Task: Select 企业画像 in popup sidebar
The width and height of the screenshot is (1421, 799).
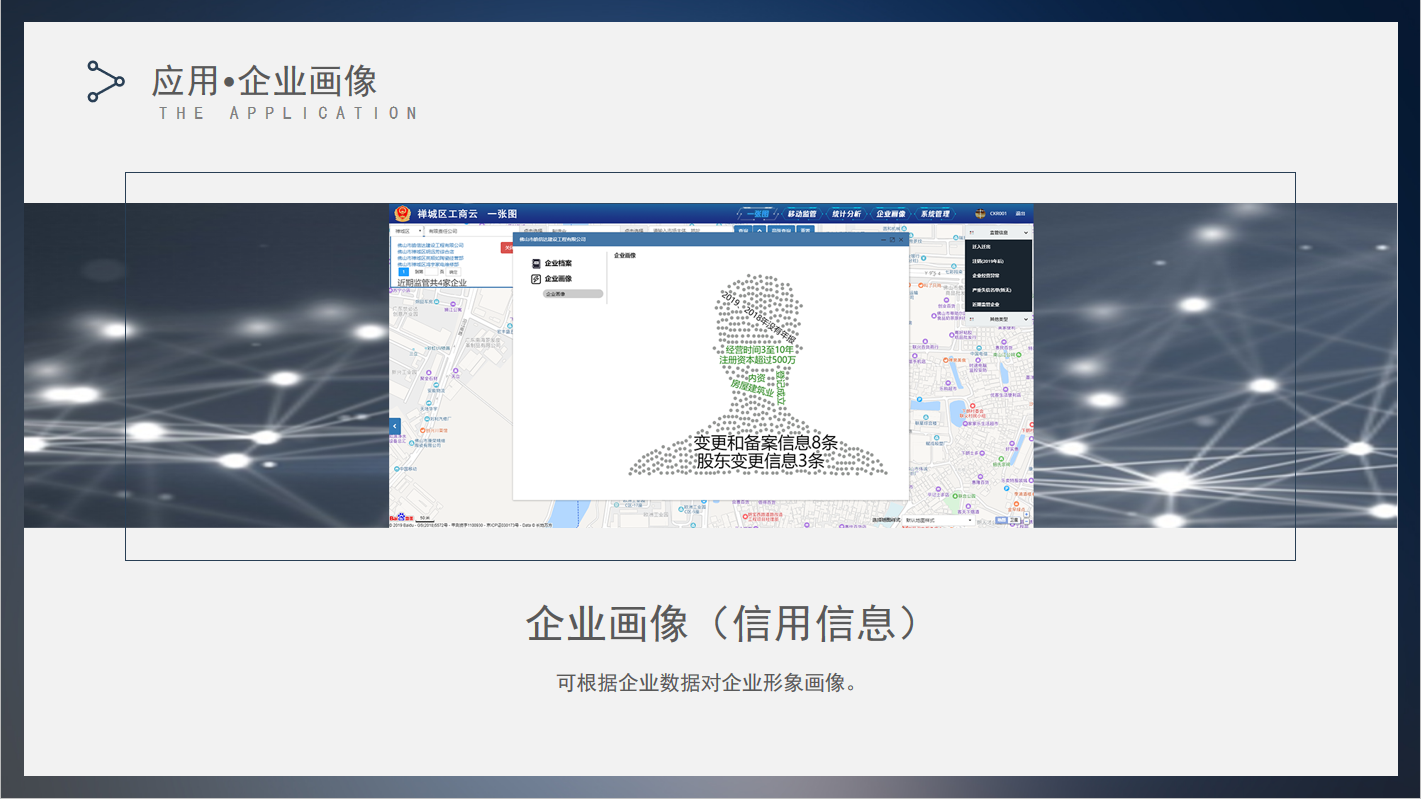Action: click(x=558, y=279)
